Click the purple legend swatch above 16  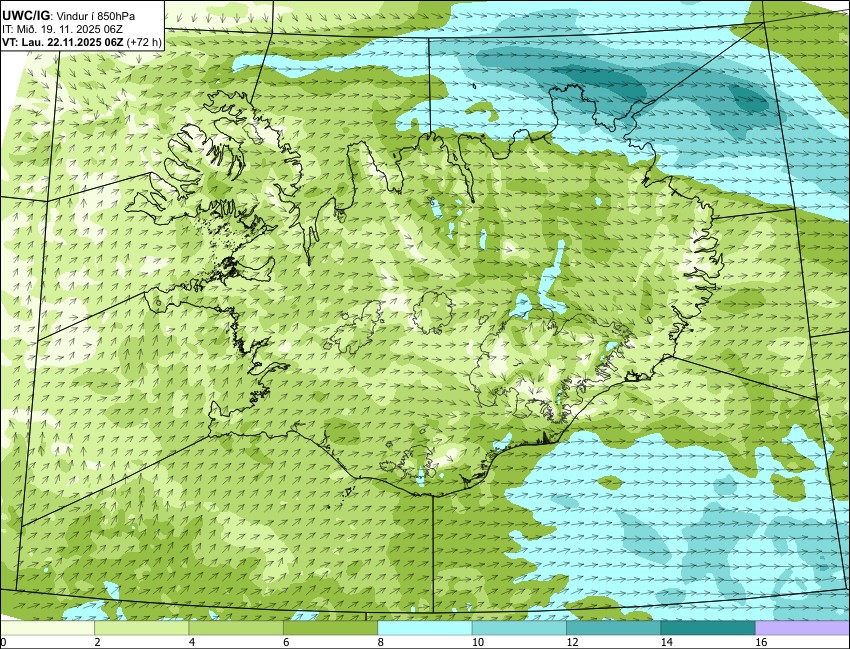pos(802,628)
